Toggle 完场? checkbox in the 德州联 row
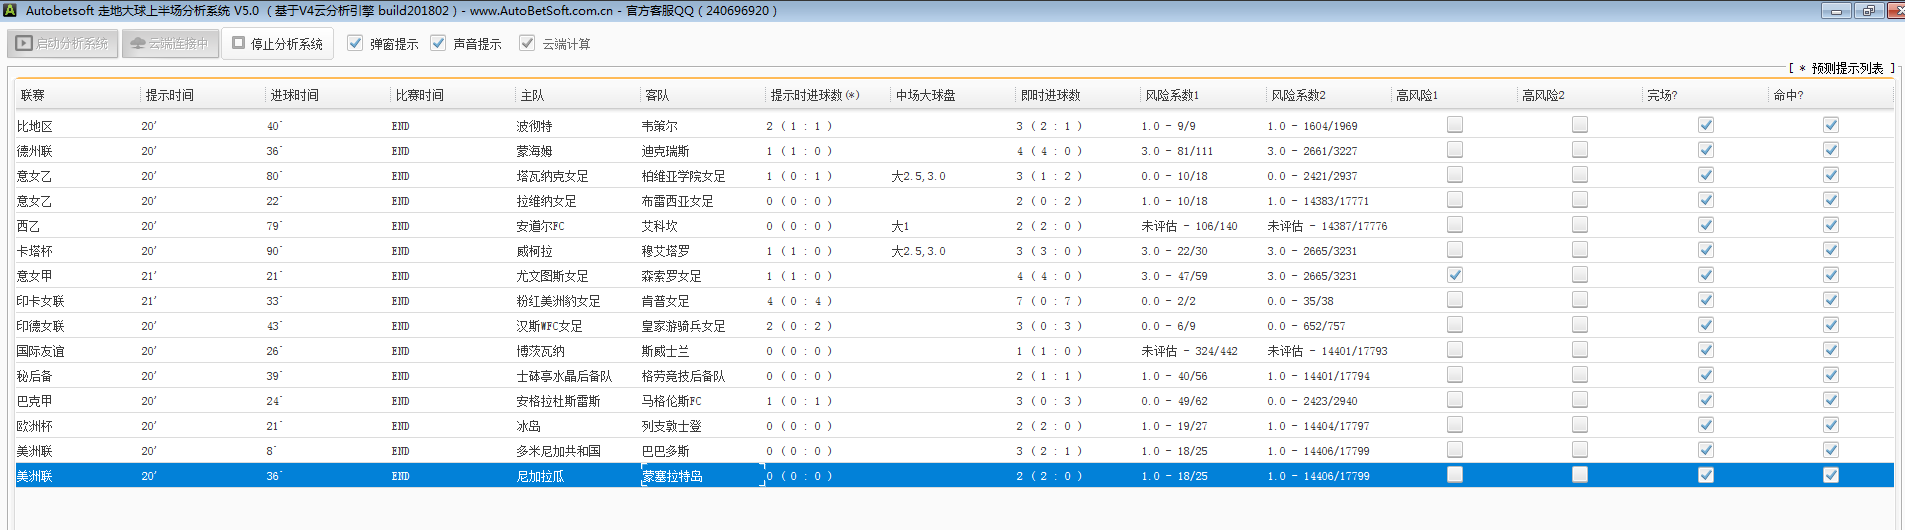Image resolution: width=1905 pixels, height=530 pixels. [1706, 150]
